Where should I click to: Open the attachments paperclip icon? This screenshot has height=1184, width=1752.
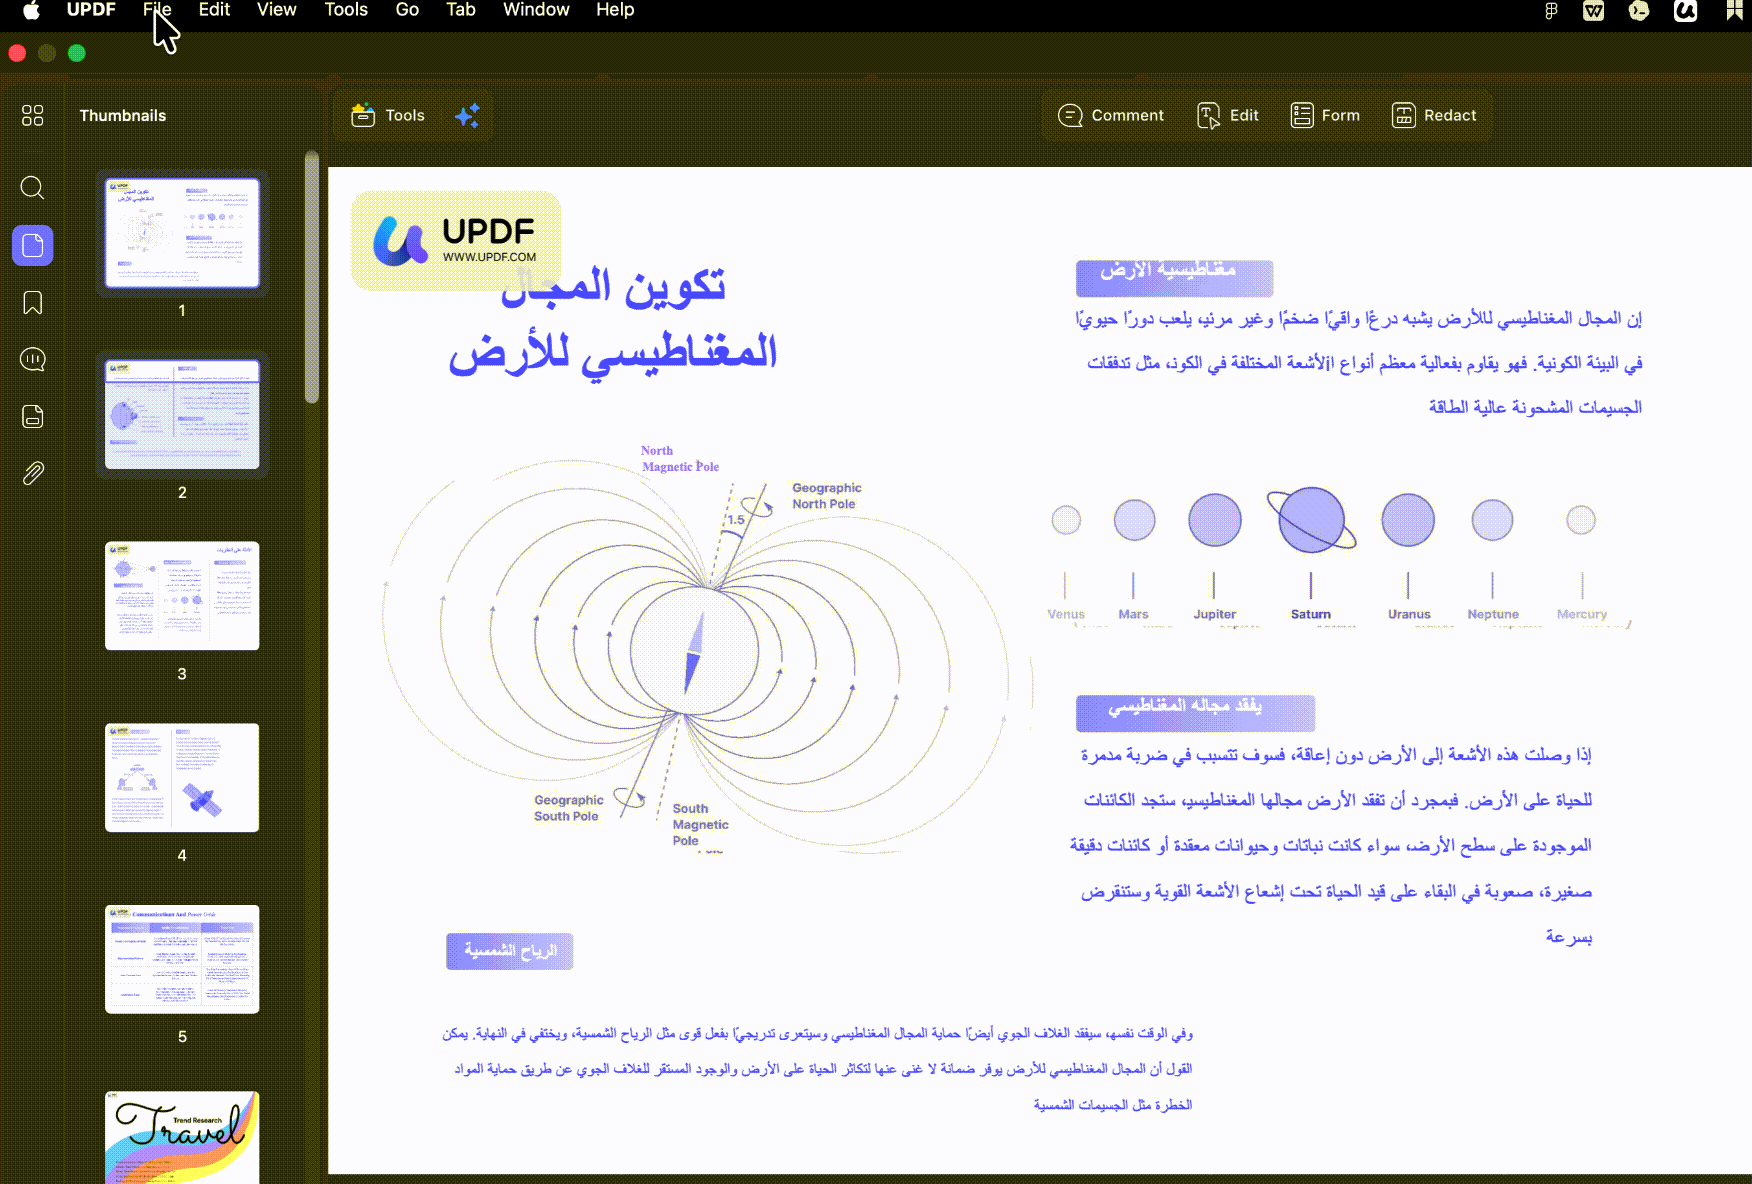click(x=33, y=473)
